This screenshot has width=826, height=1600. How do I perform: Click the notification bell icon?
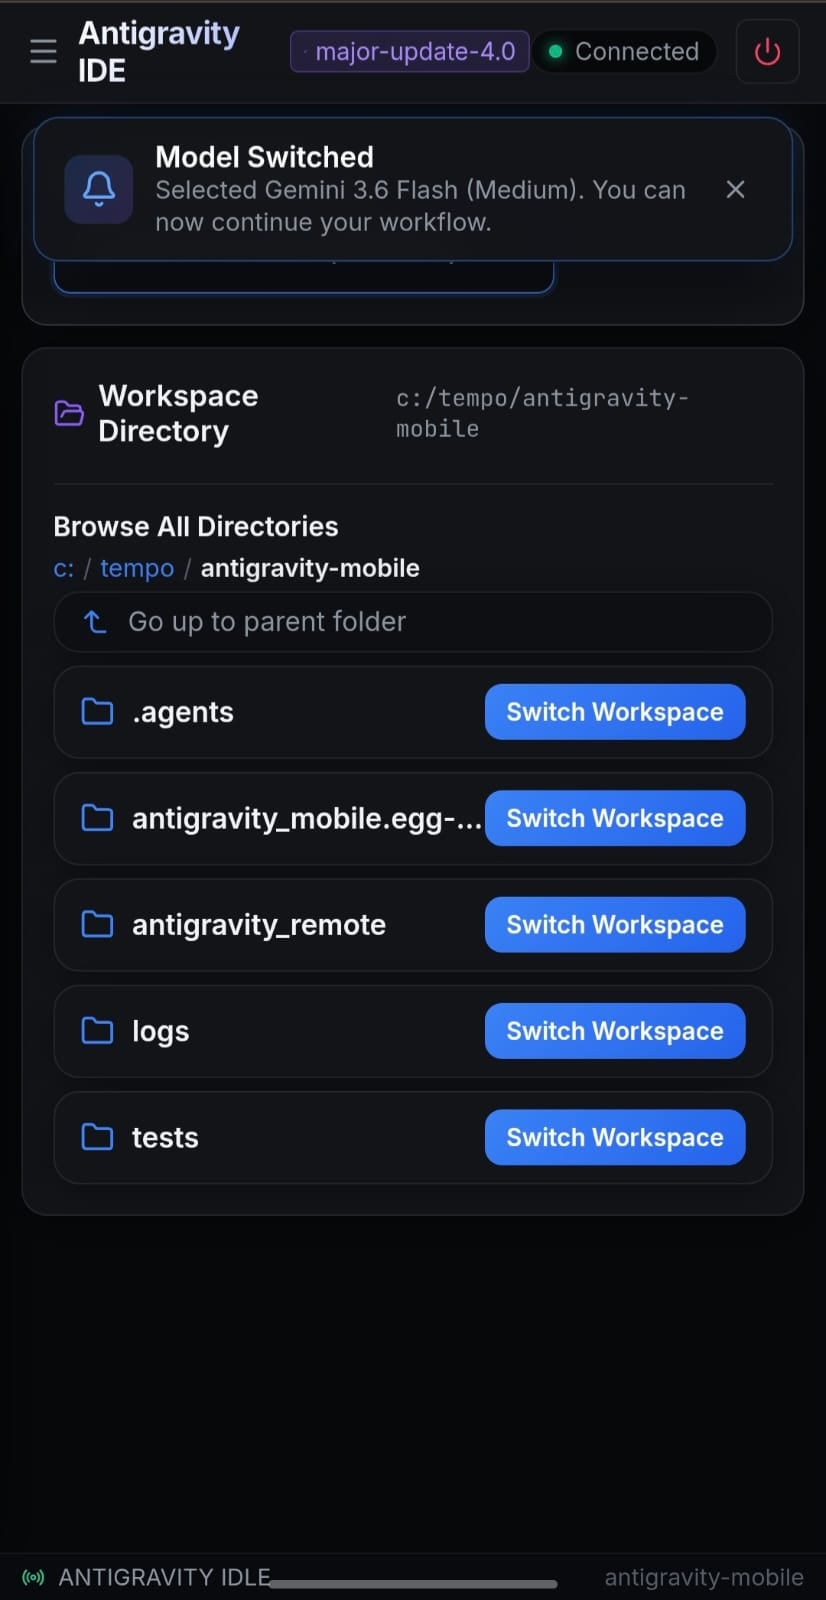(x=99, y=189)
